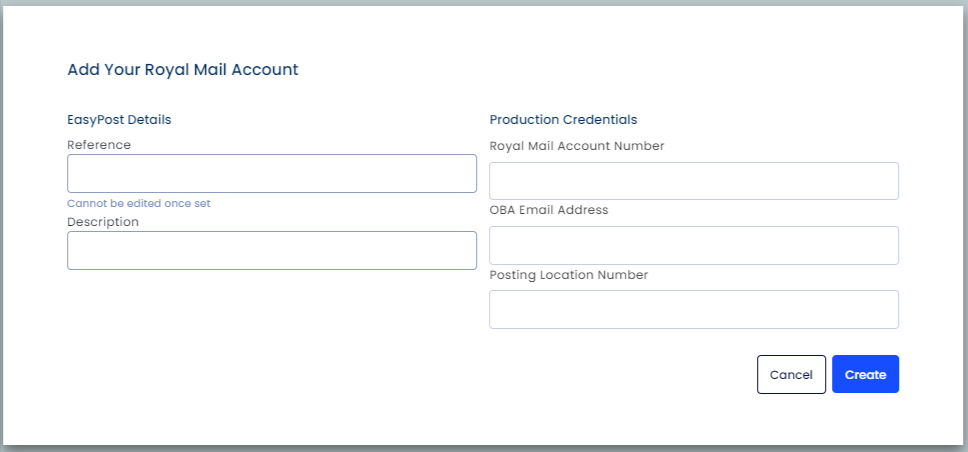This screenshot has width=968, height=452.
Task: Click the 'Add Your Royal Mail Account' title
Action: tap(183, 69)
